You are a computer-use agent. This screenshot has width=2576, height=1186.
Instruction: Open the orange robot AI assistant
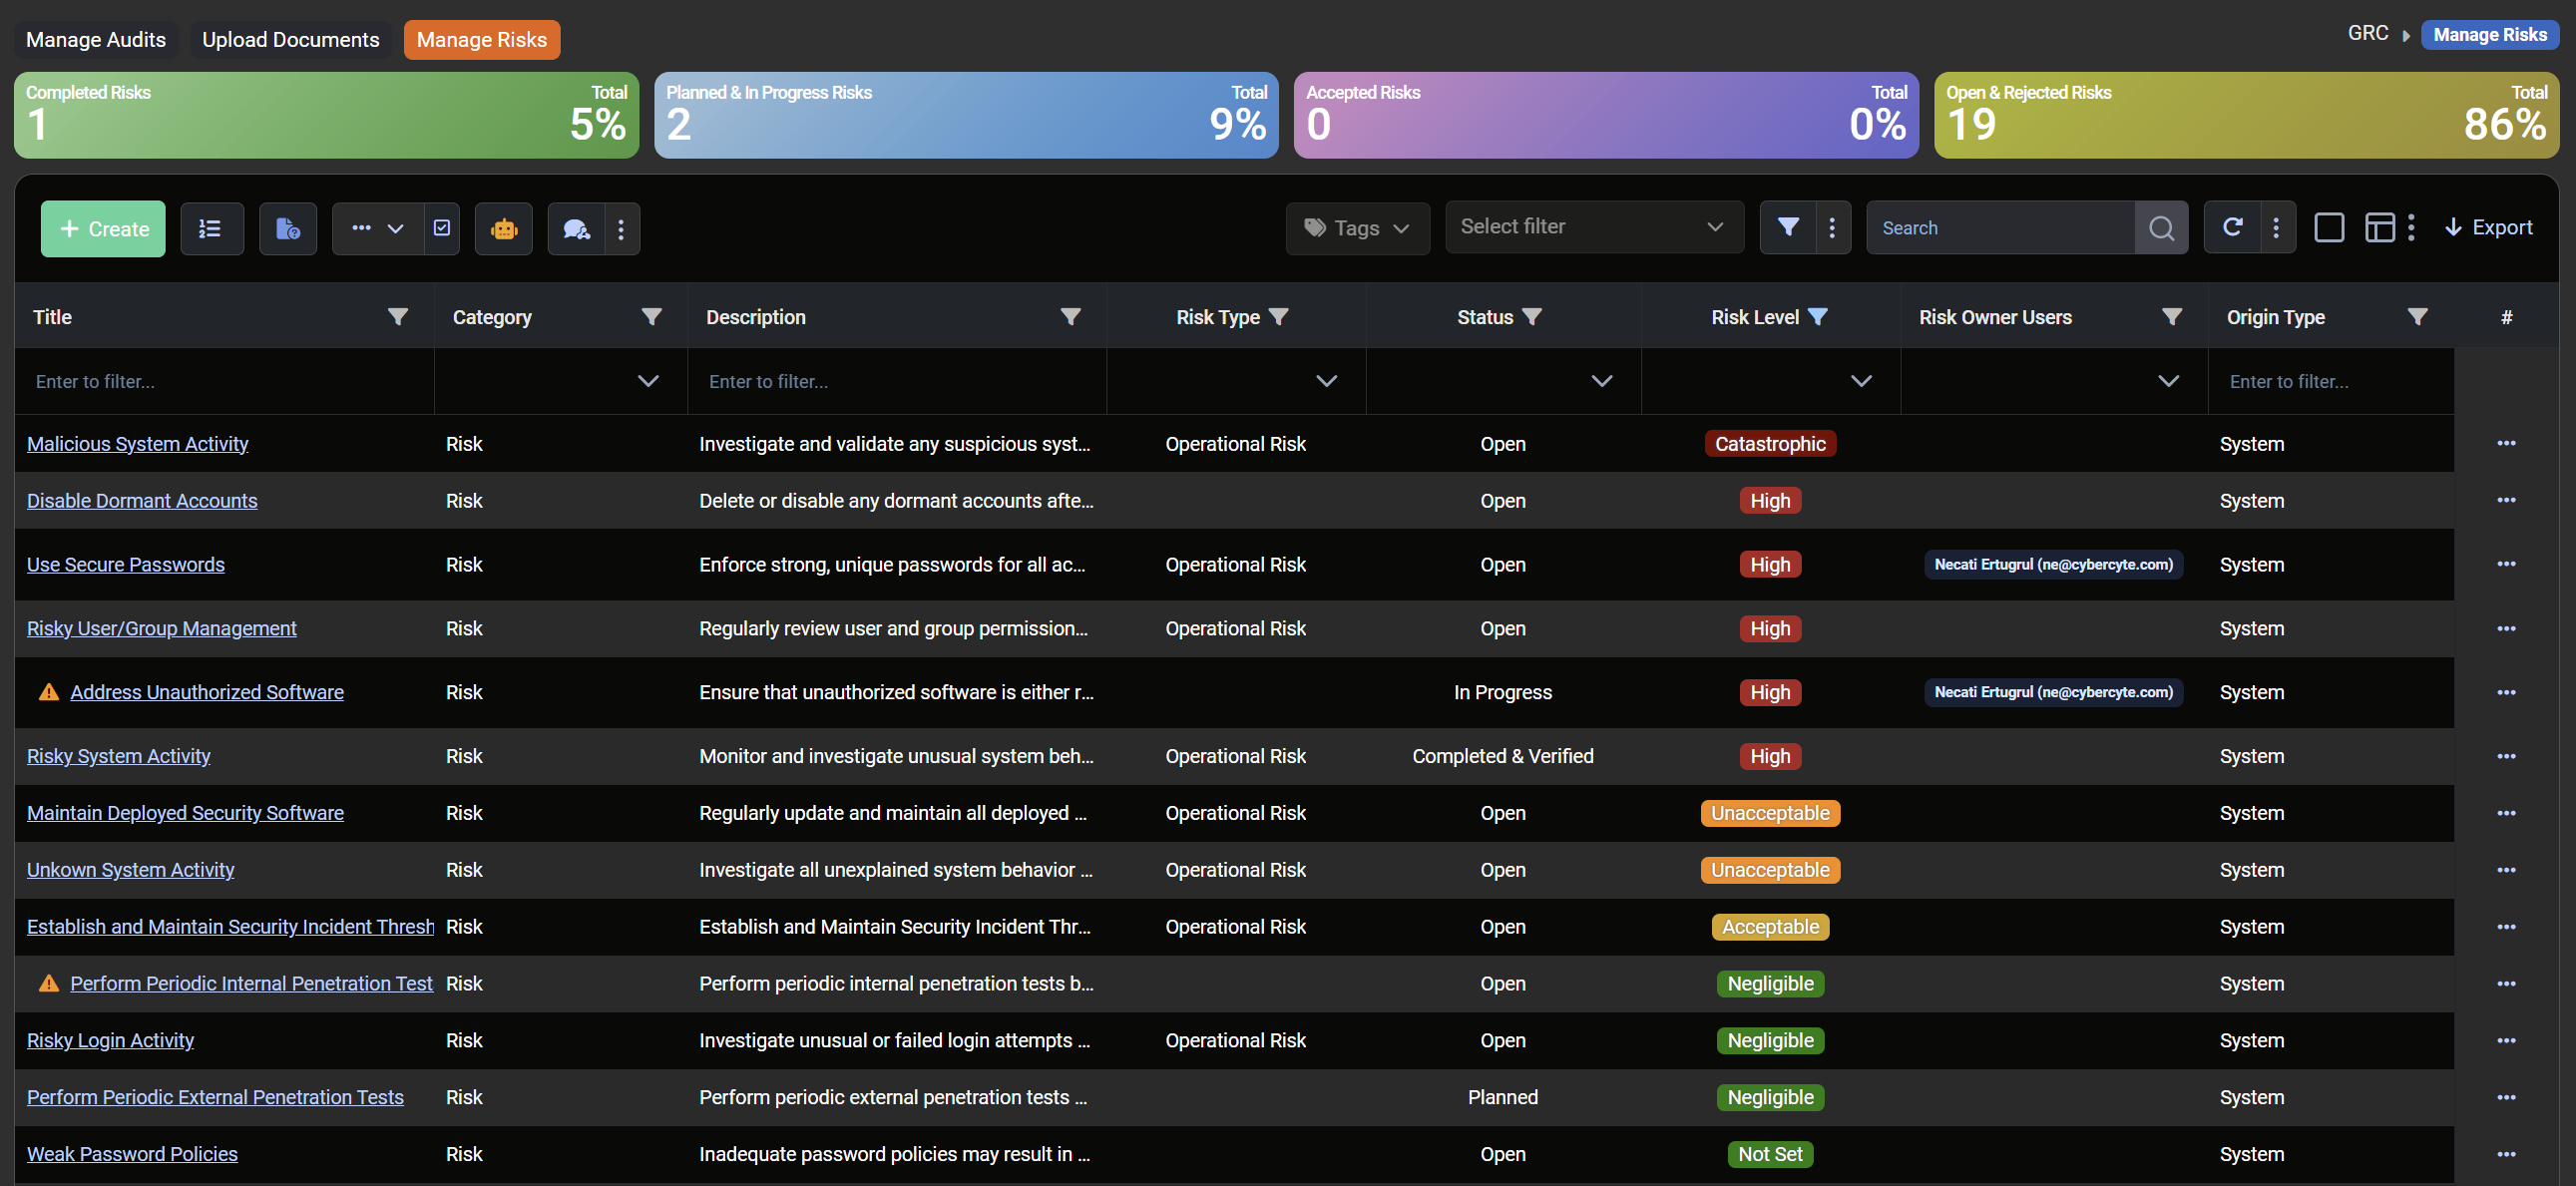tap(503, 229)
